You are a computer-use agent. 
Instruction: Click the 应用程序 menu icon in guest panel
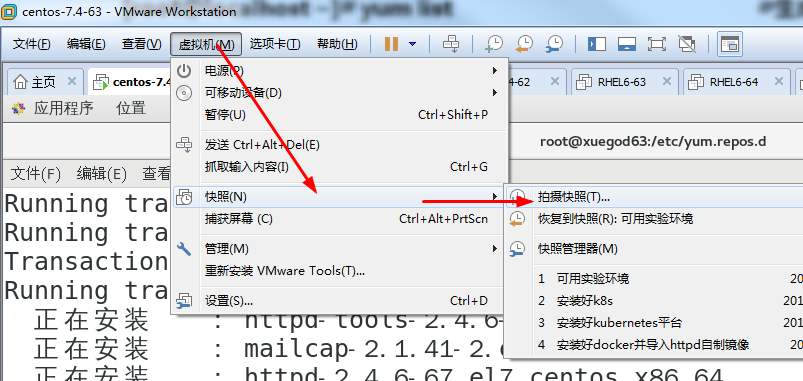[18, 108]
